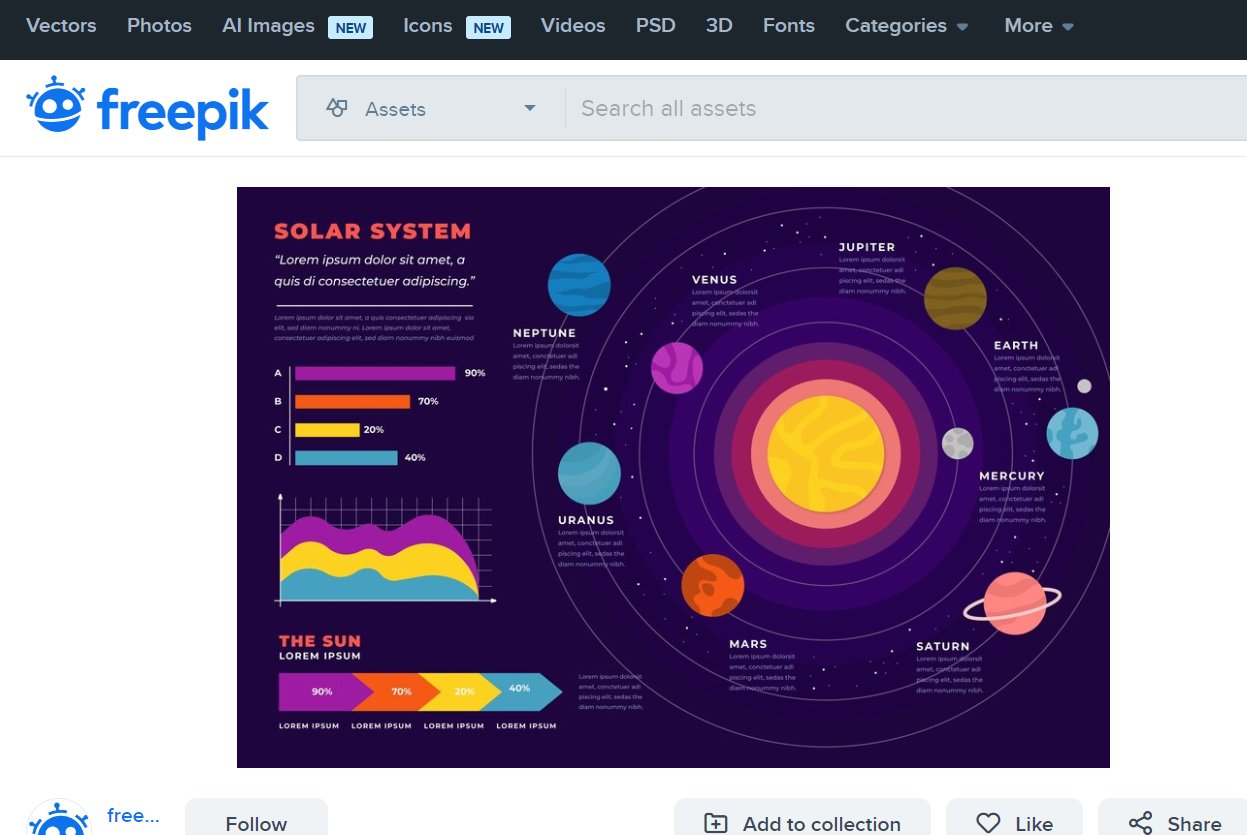Screen dimensions: 1247x835
Task: Switch to the PSD section
Action: point(655,26)
